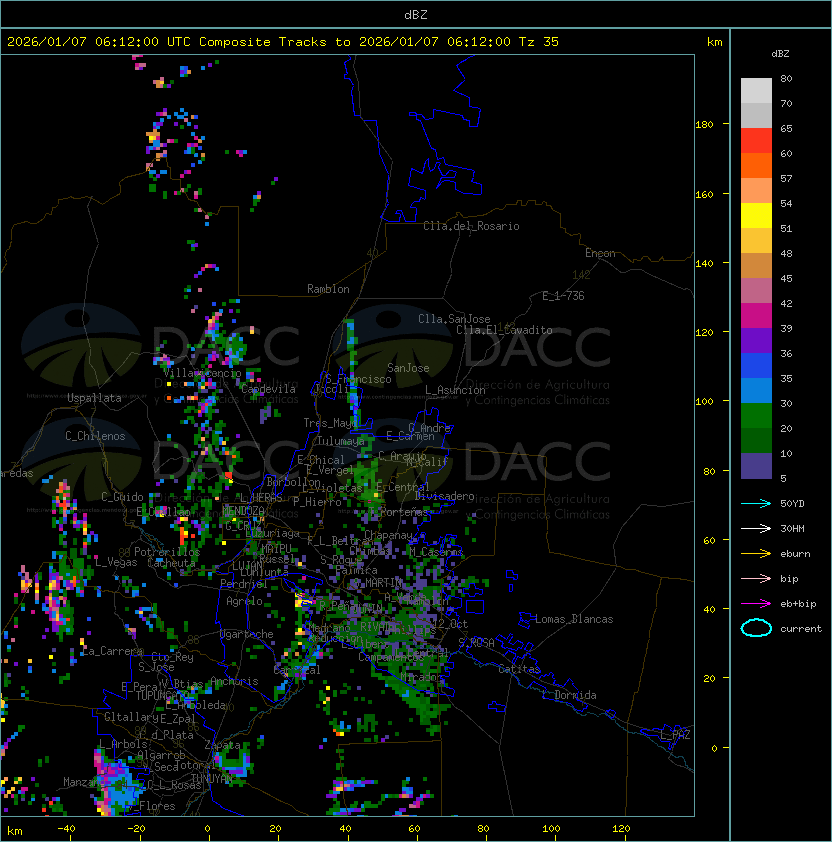Click the magenta eb+bip arrow in legend
The width and height of the screenshot is (832, 842).
point(756,604)
